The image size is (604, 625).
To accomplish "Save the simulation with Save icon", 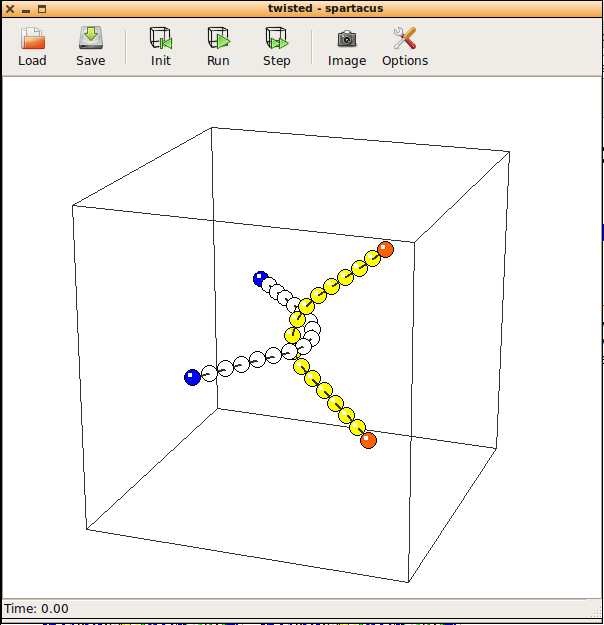I will click(91, 38).
